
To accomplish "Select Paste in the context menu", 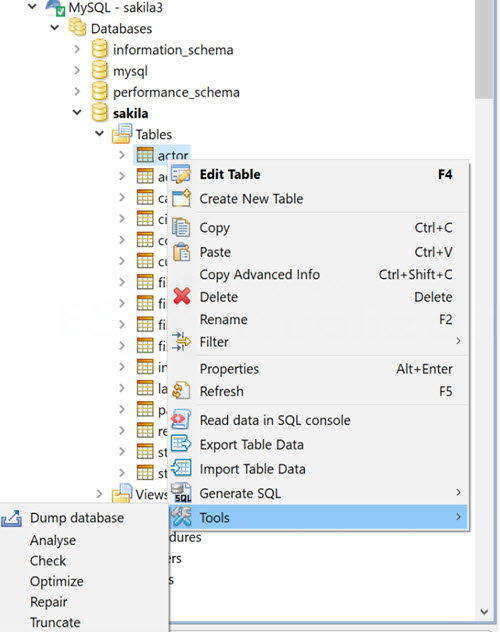I will pyautogui.click(x=319, y=252).
